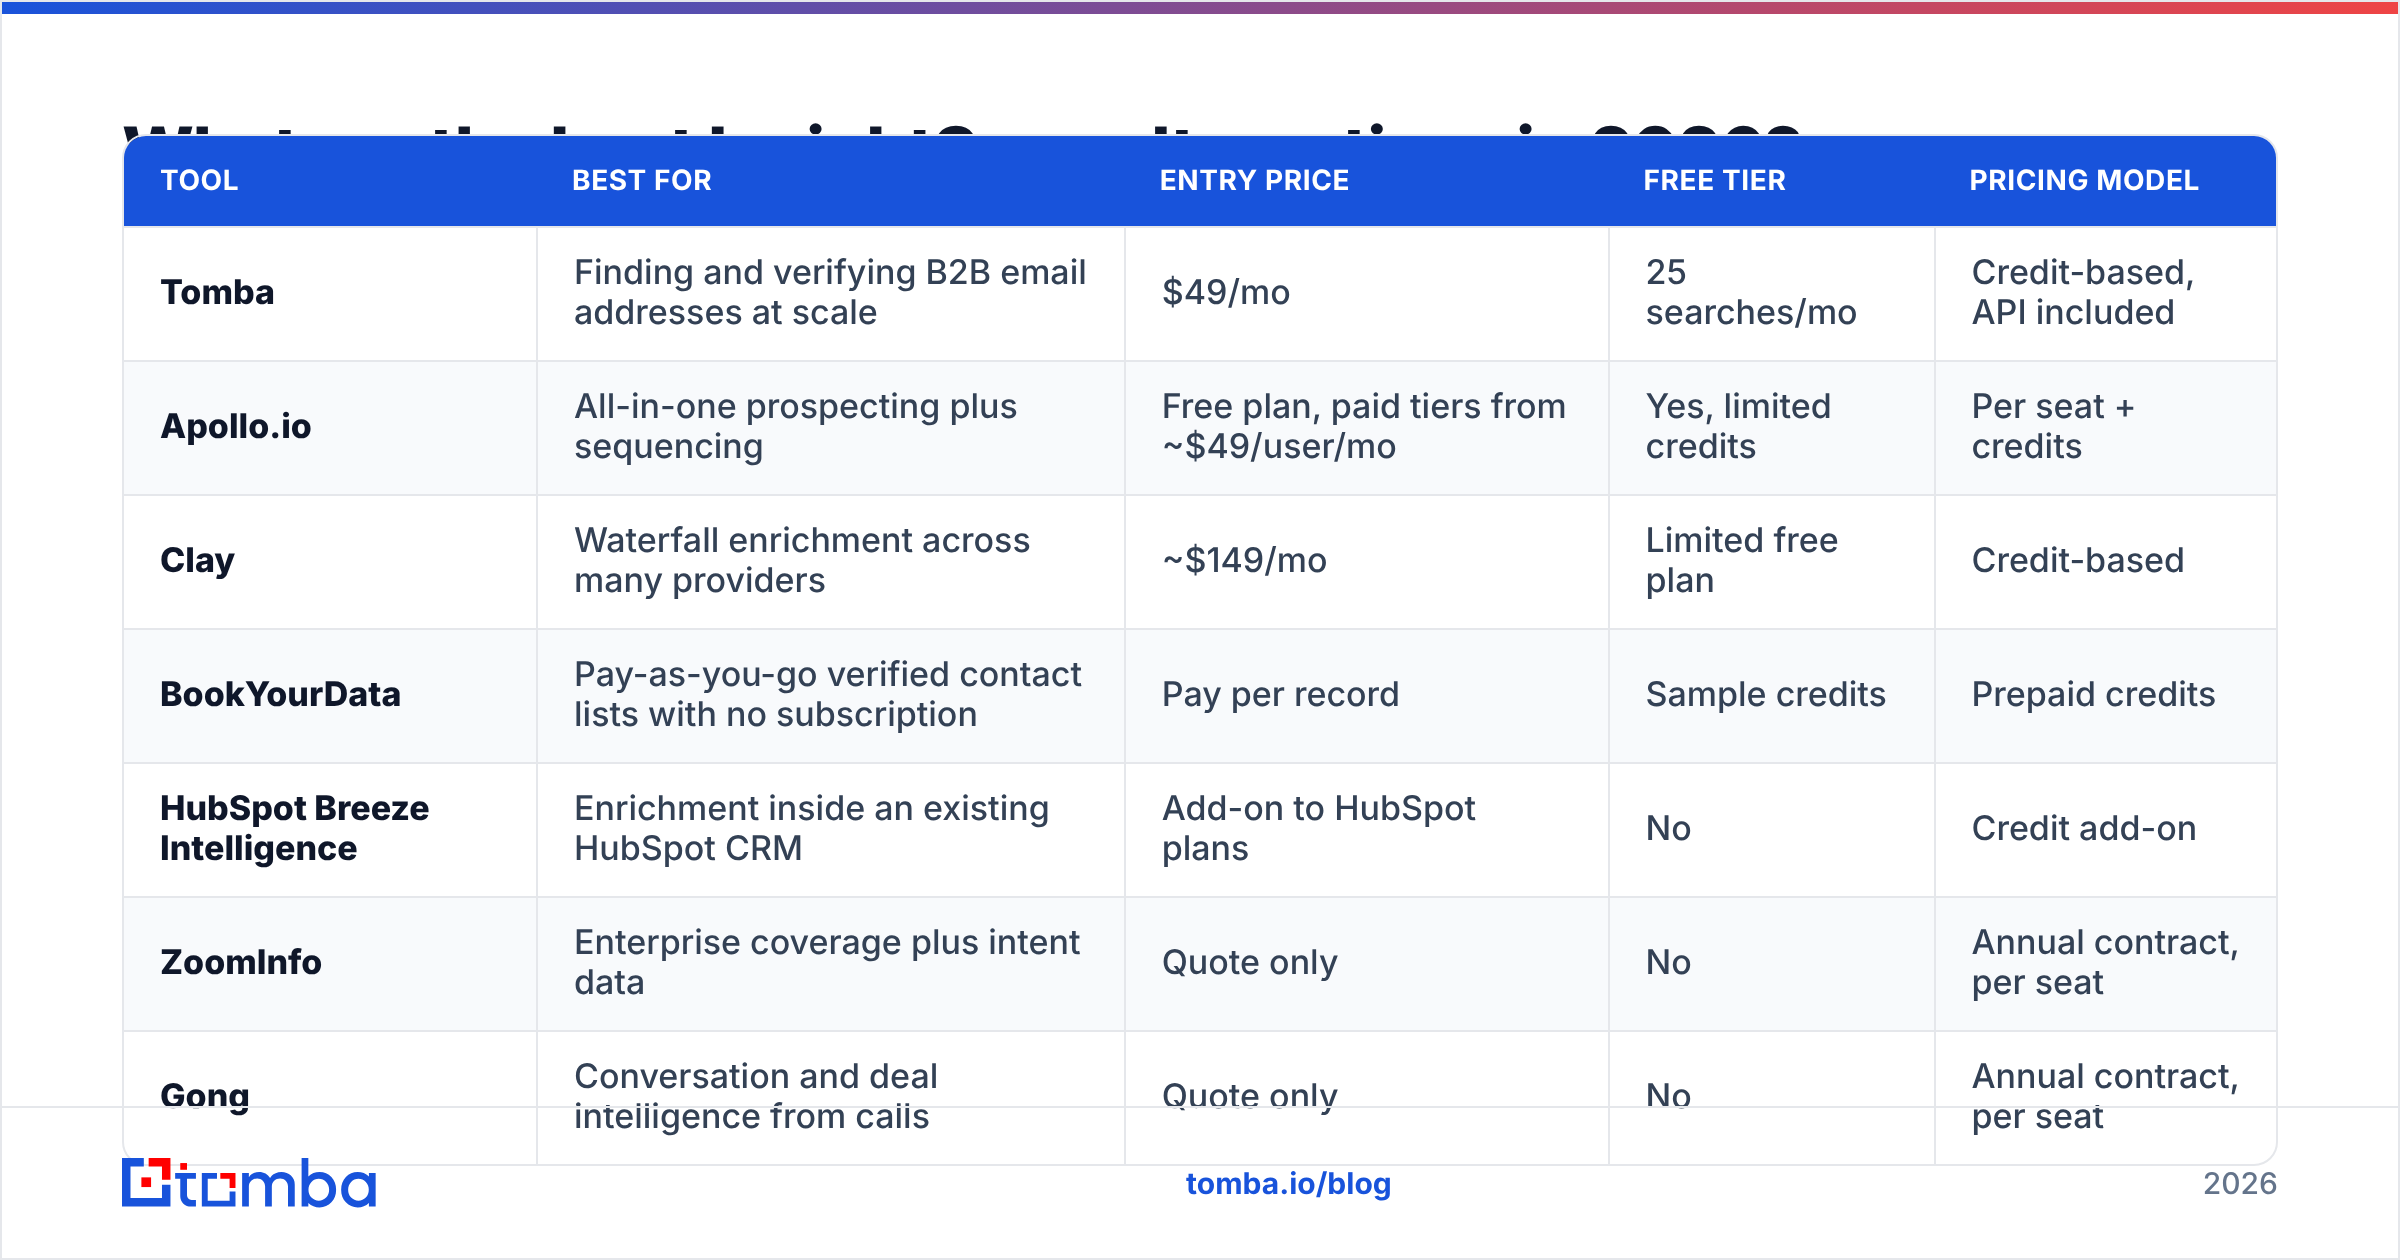Click the Apollo.io tool name

click(x=236, y=426)
